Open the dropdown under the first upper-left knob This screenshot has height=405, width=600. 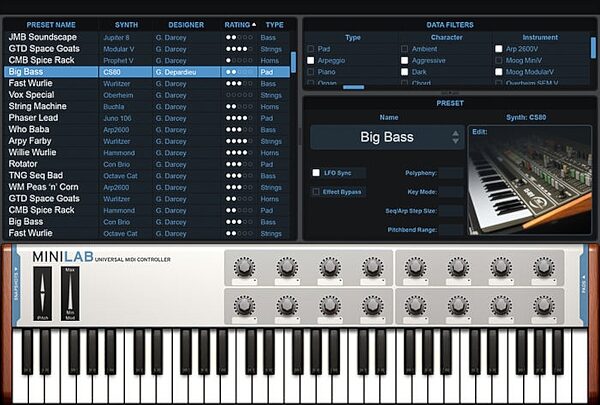coord(244,282)
